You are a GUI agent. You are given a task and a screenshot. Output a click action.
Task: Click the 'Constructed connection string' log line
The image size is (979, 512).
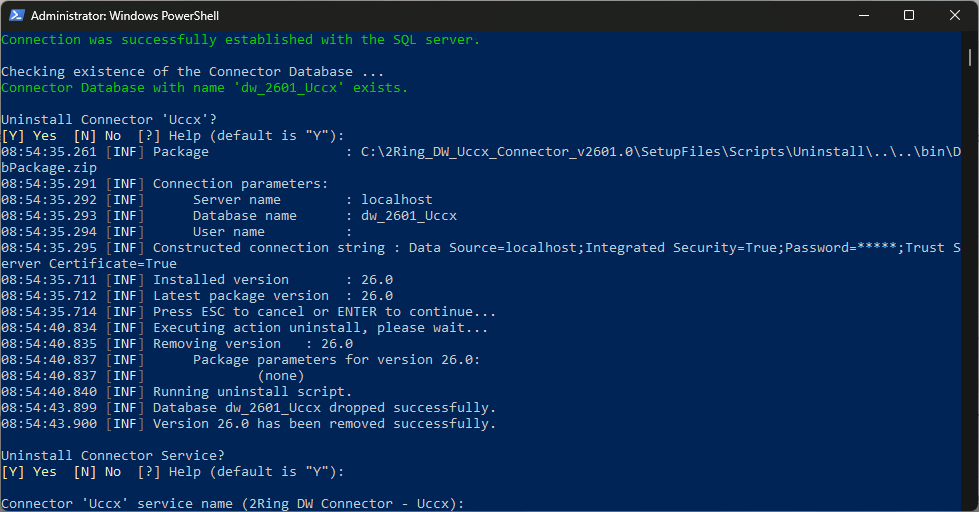click(400, 247)
